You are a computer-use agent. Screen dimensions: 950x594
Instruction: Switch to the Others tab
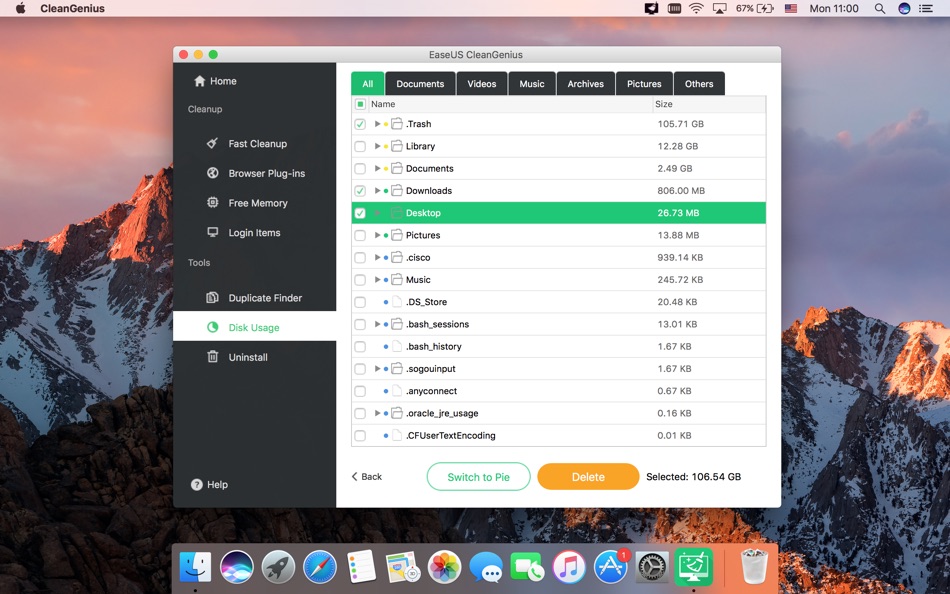[699, 84]
